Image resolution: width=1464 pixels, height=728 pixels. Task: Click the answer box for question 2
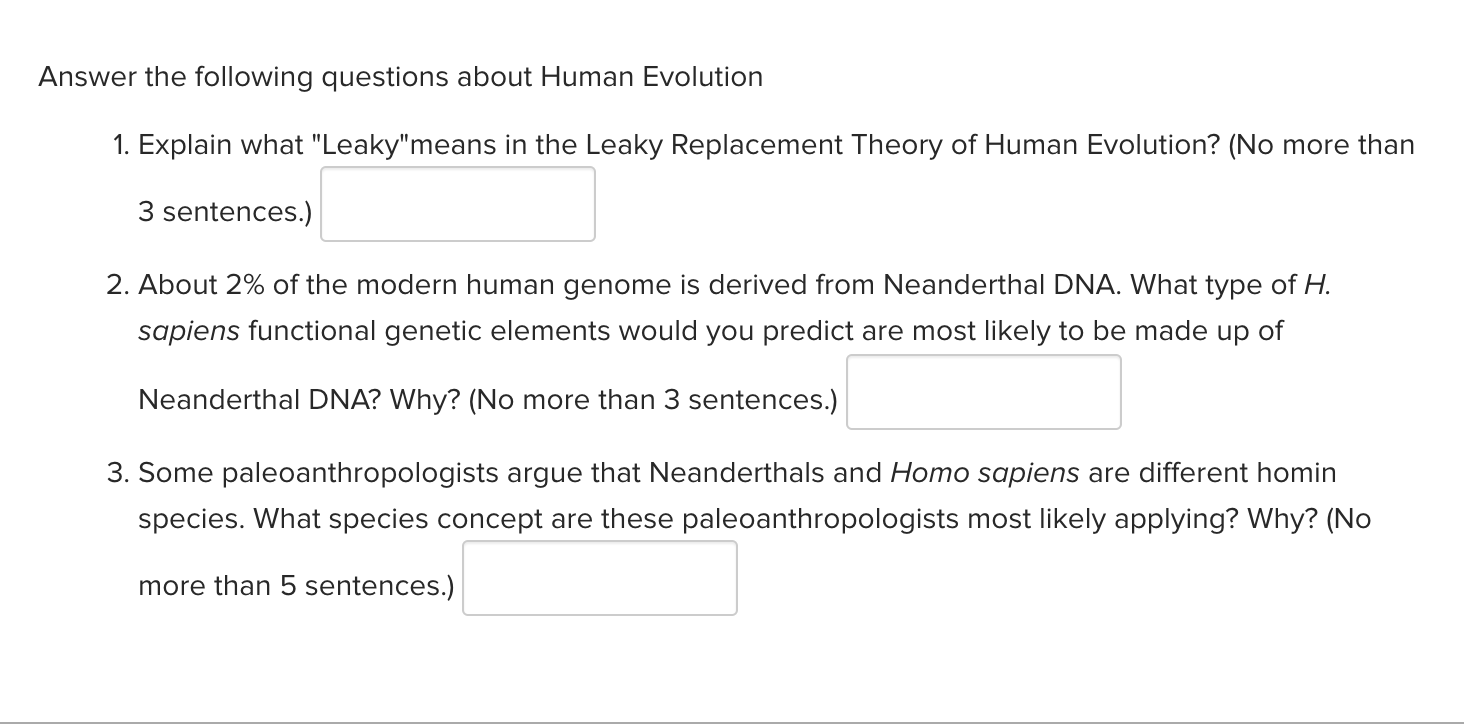click(983, 391)
